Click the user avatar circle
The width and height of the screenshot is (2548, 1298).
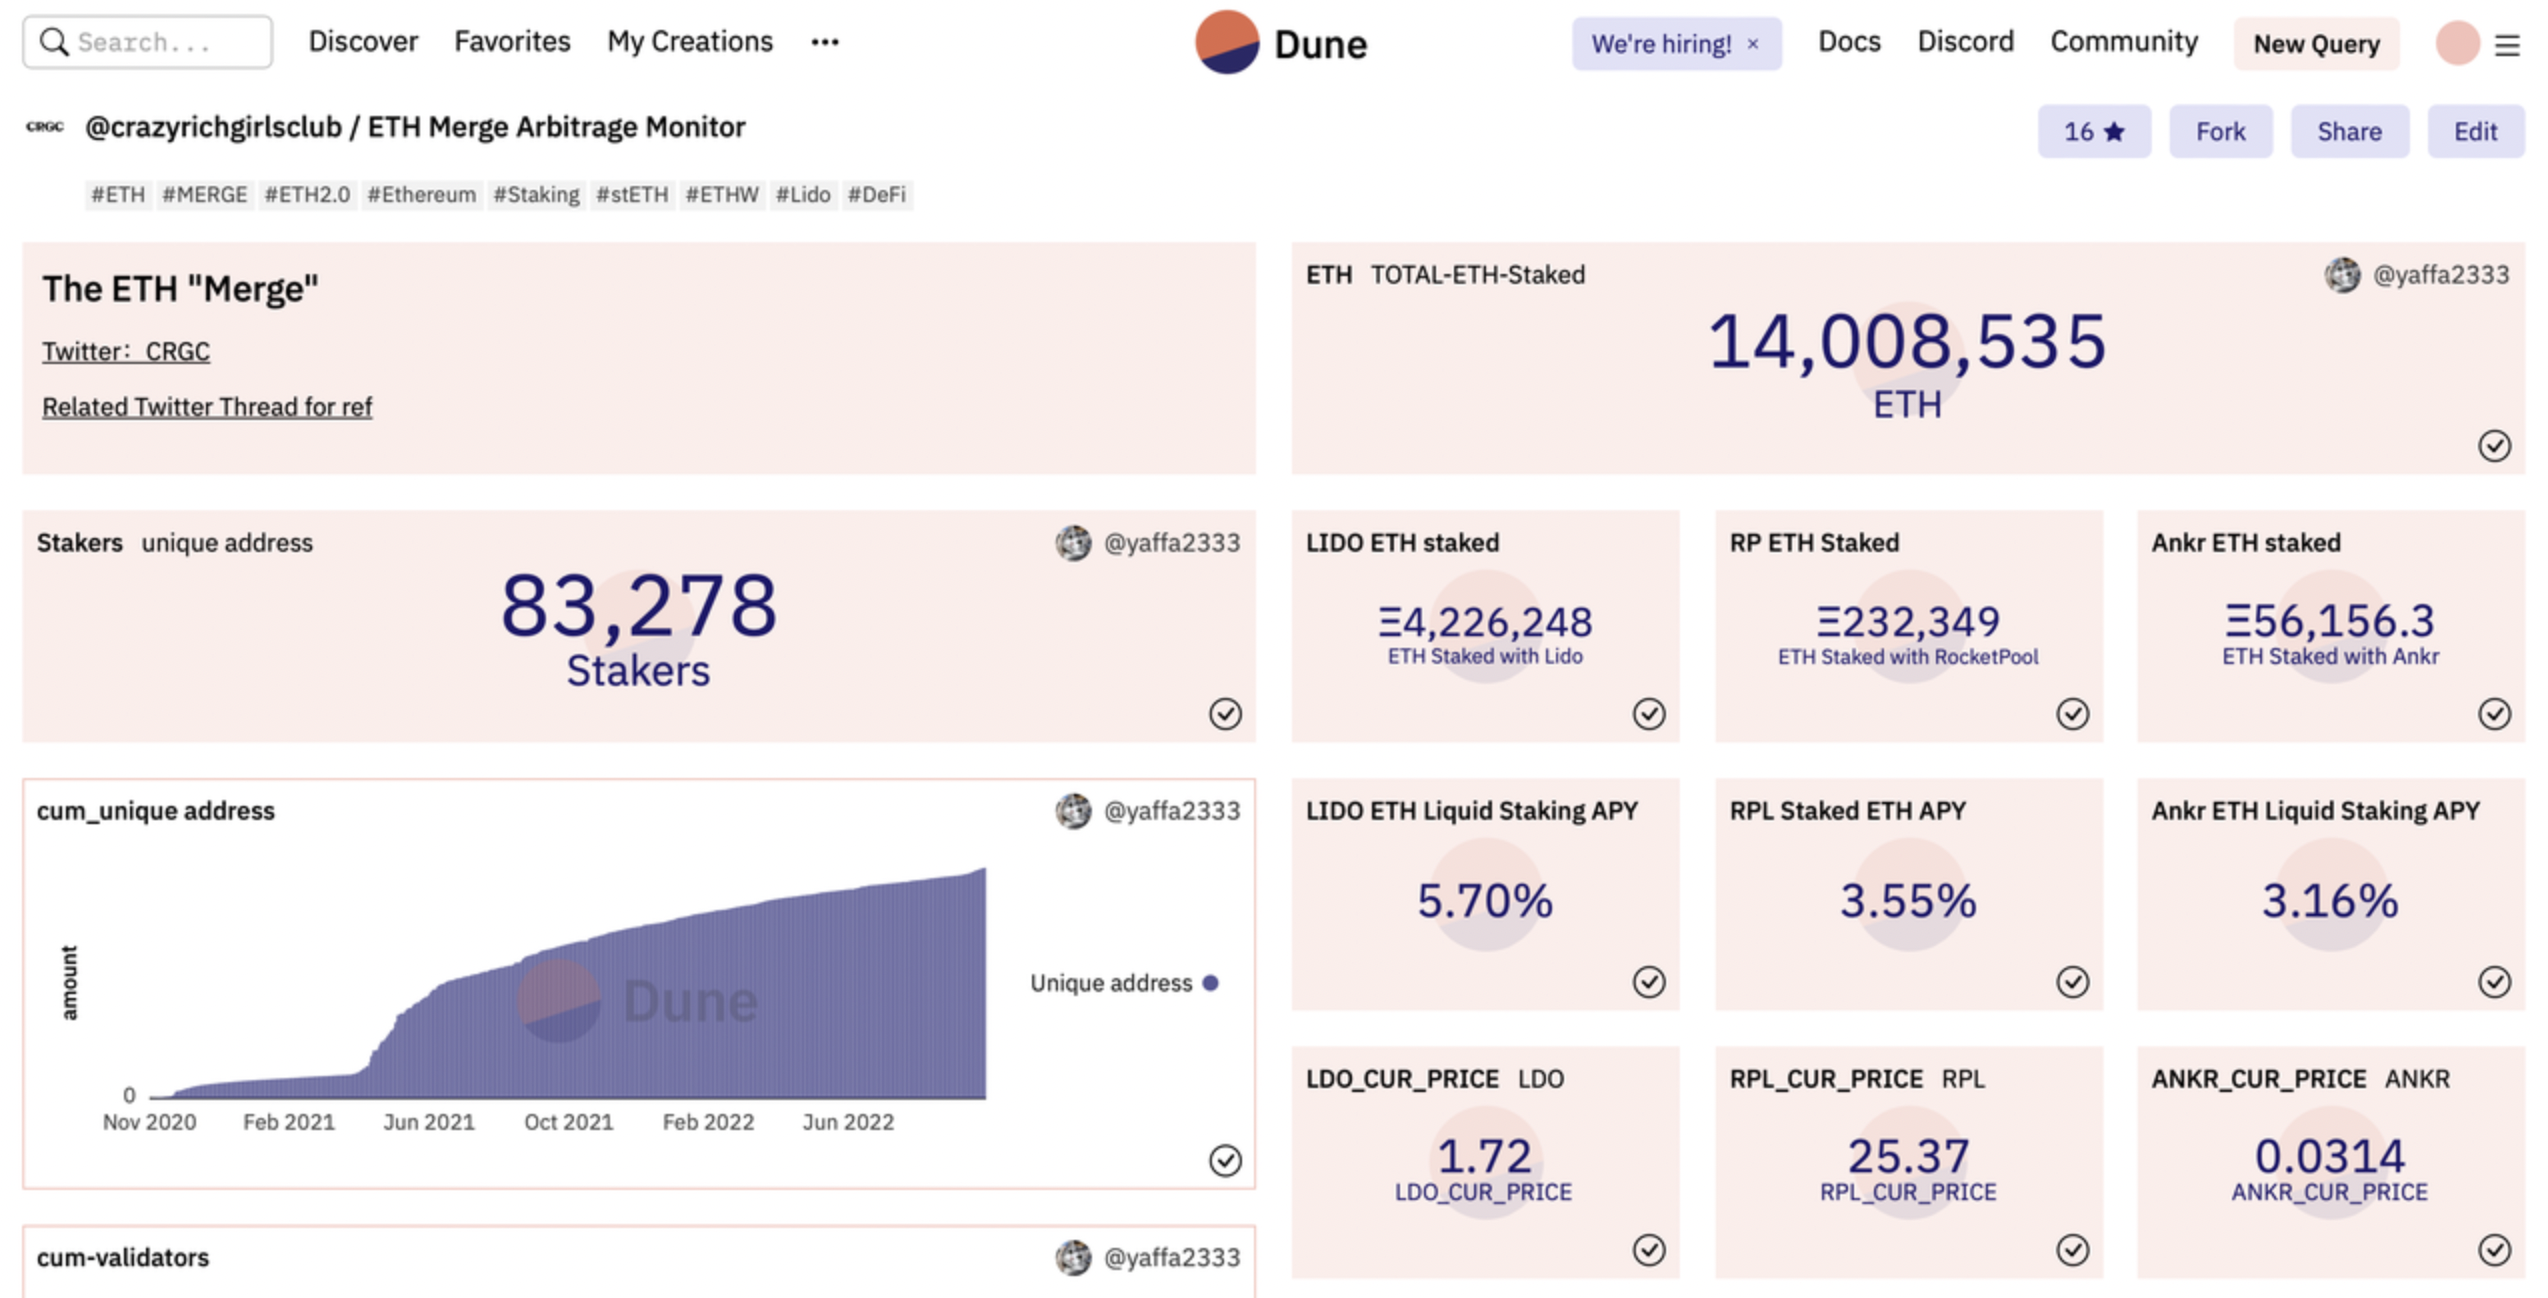[2458, 43]
